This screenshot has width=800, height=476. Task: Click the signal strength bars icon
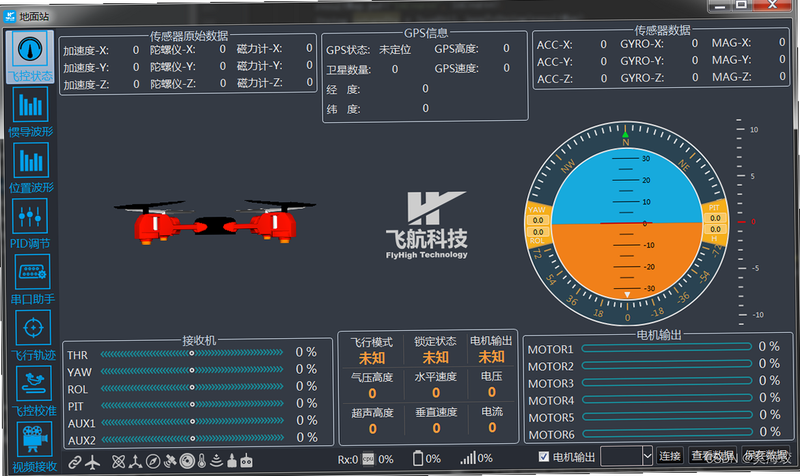tap(468, 458)
